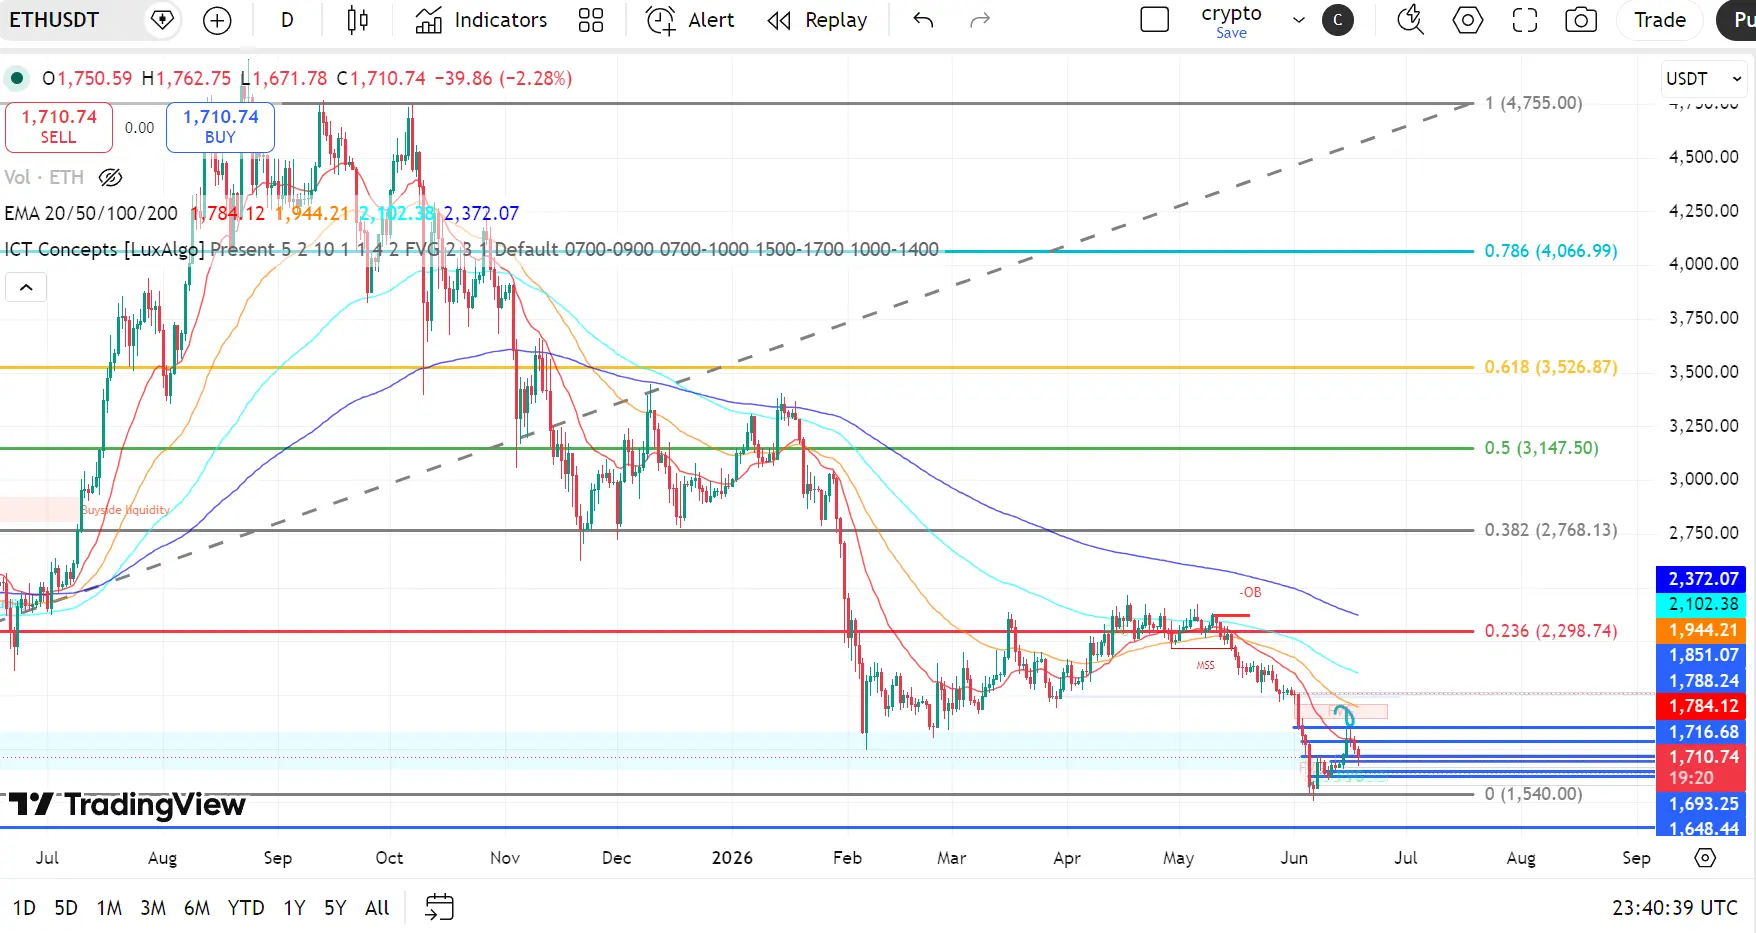
Task: Click the MSS market structure label
Action: (1206, 665)
